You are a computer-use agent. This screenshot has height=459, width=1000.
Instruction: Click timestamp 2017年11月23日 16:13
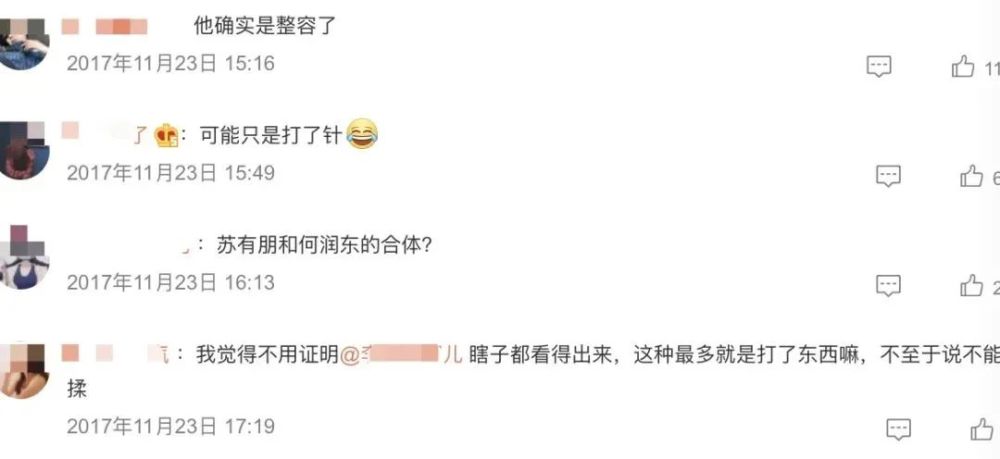pos(171,282)
